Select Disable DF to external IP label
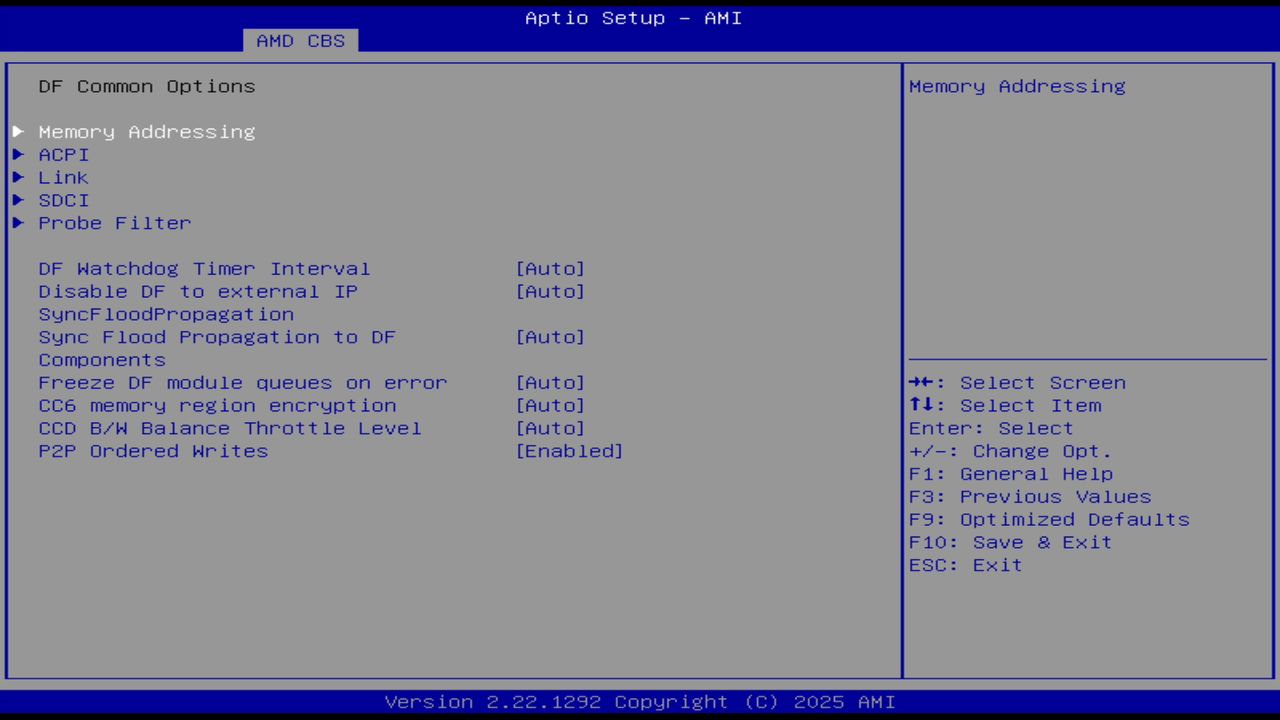Viewport: 1280px width, 720px height. coord(198,303)
